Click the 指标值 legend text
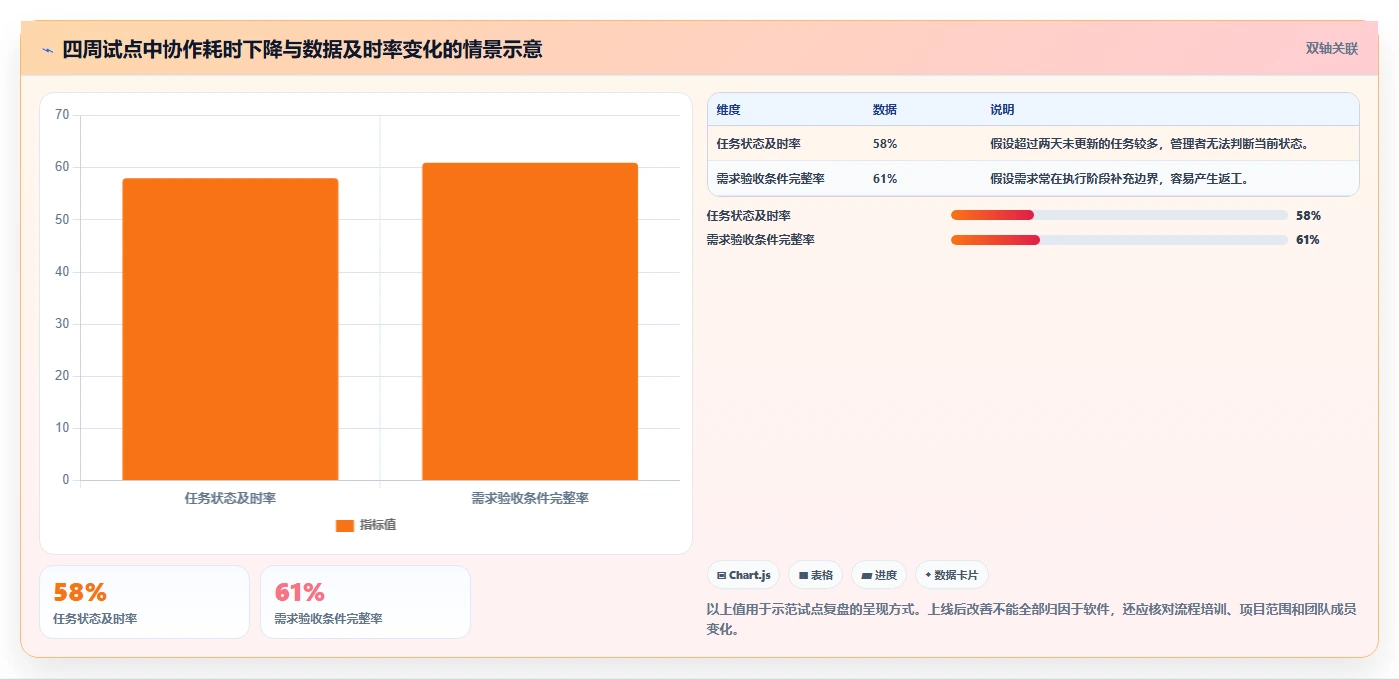This screenshot has width=1399, height=679. [378, 525]
